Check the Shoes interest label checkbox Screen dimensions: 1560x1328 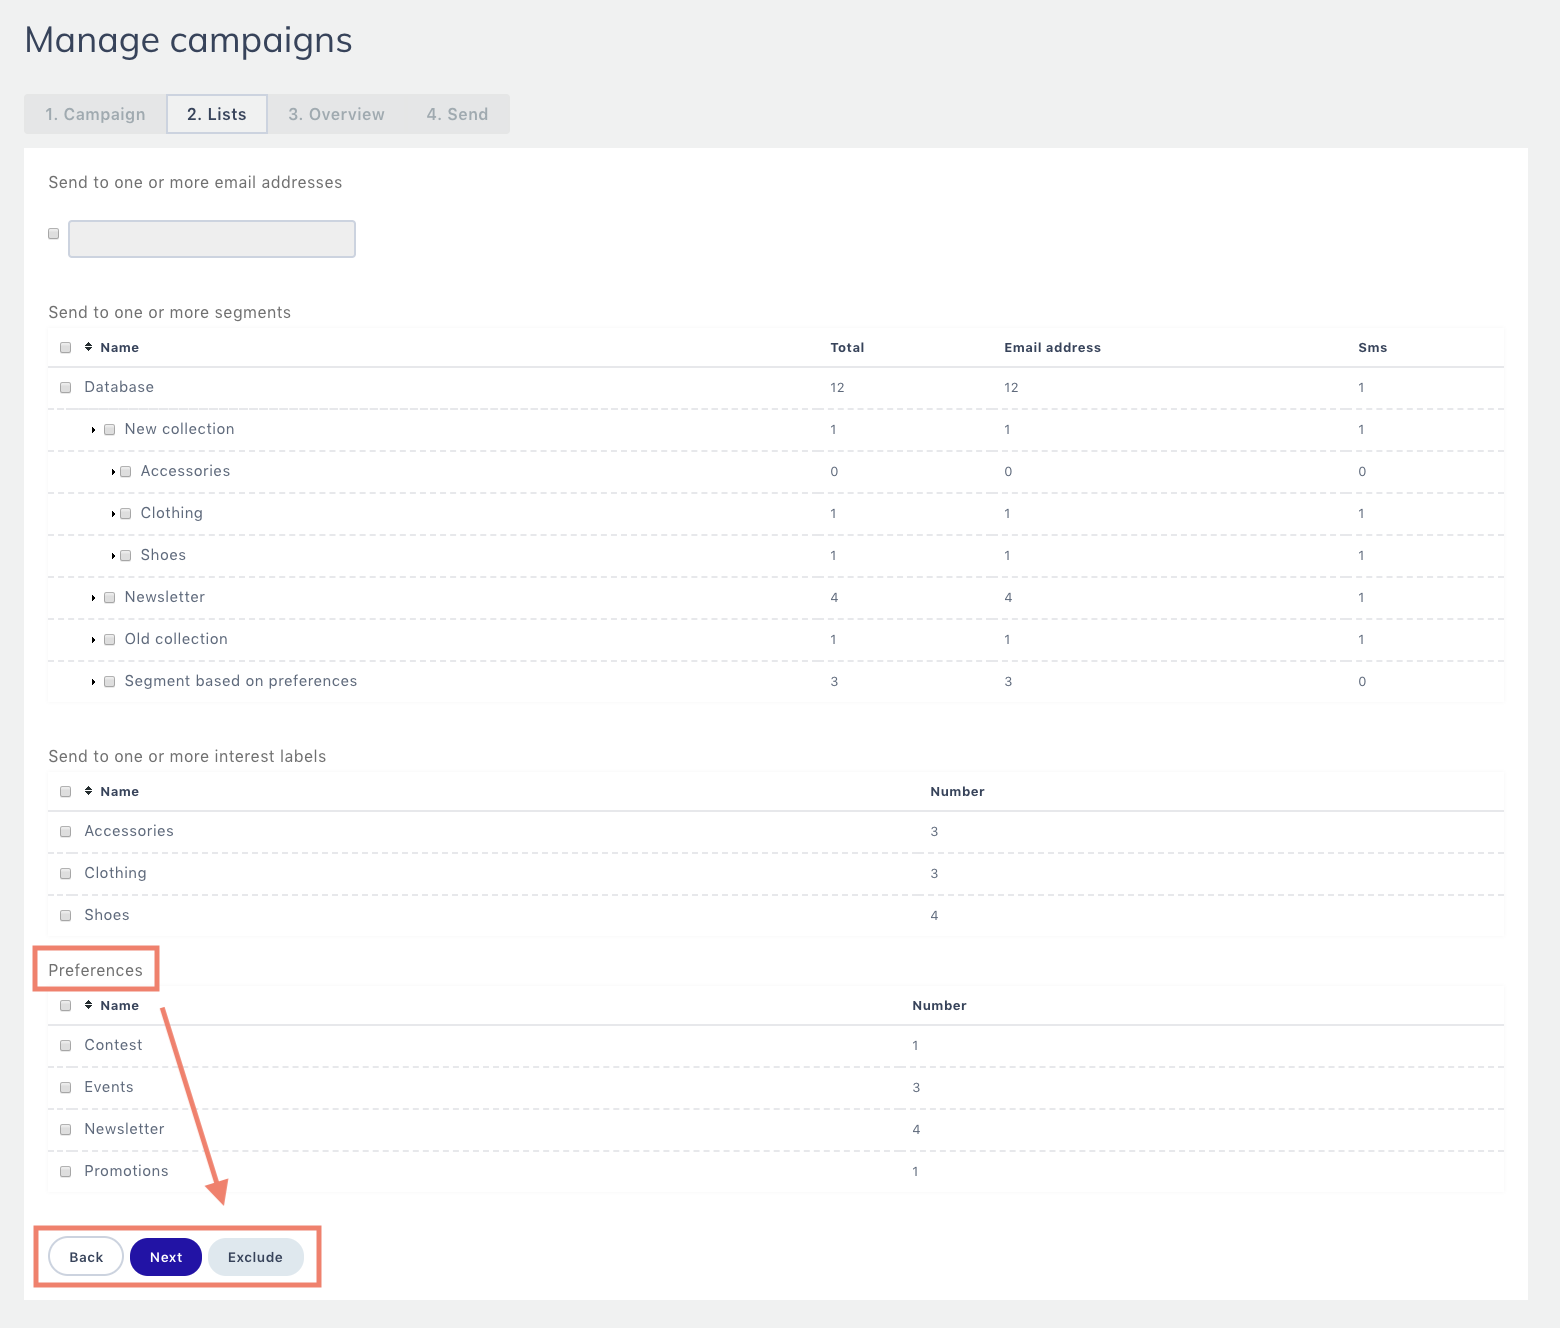pyautogui.click(x=66, y=916)
